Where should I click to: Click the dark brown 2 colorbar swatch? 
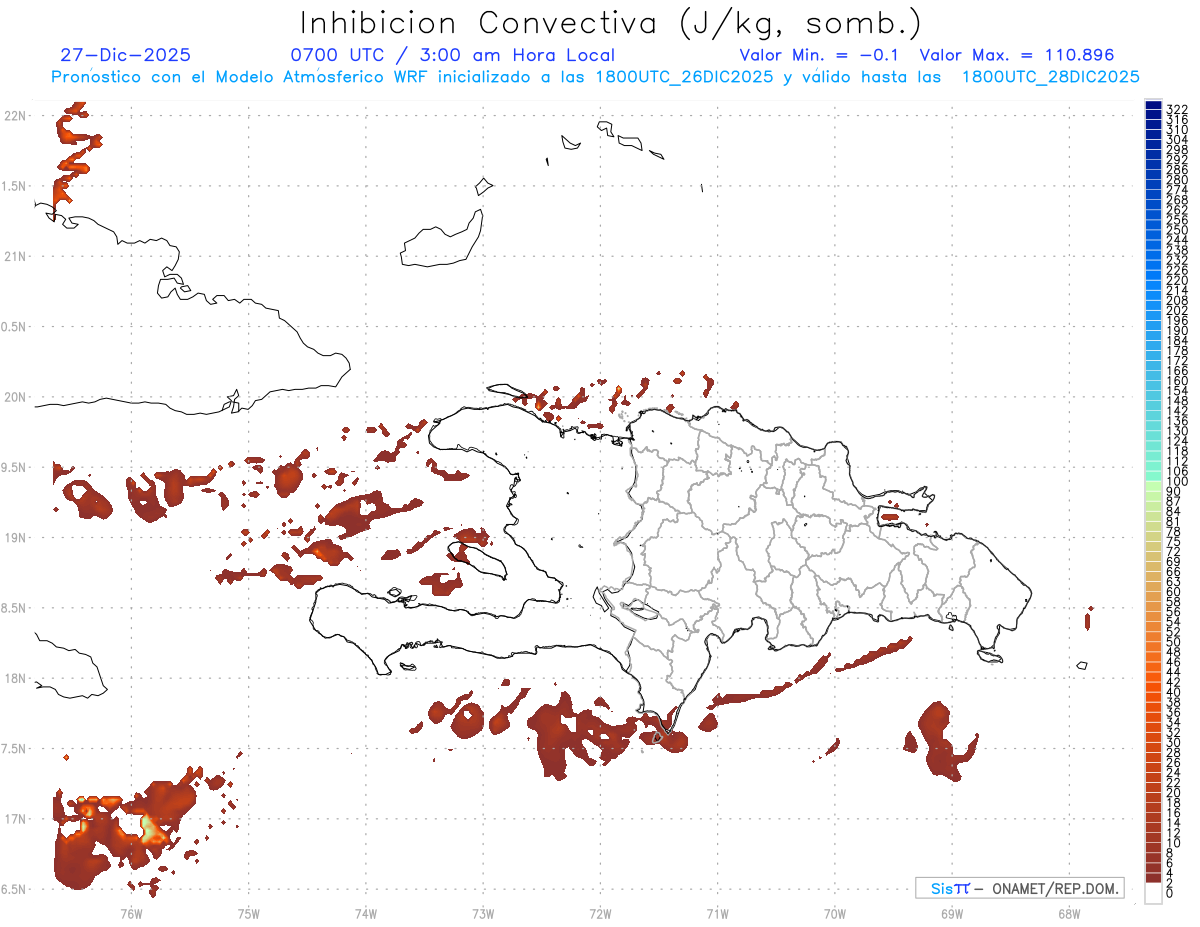(1153, 877)
